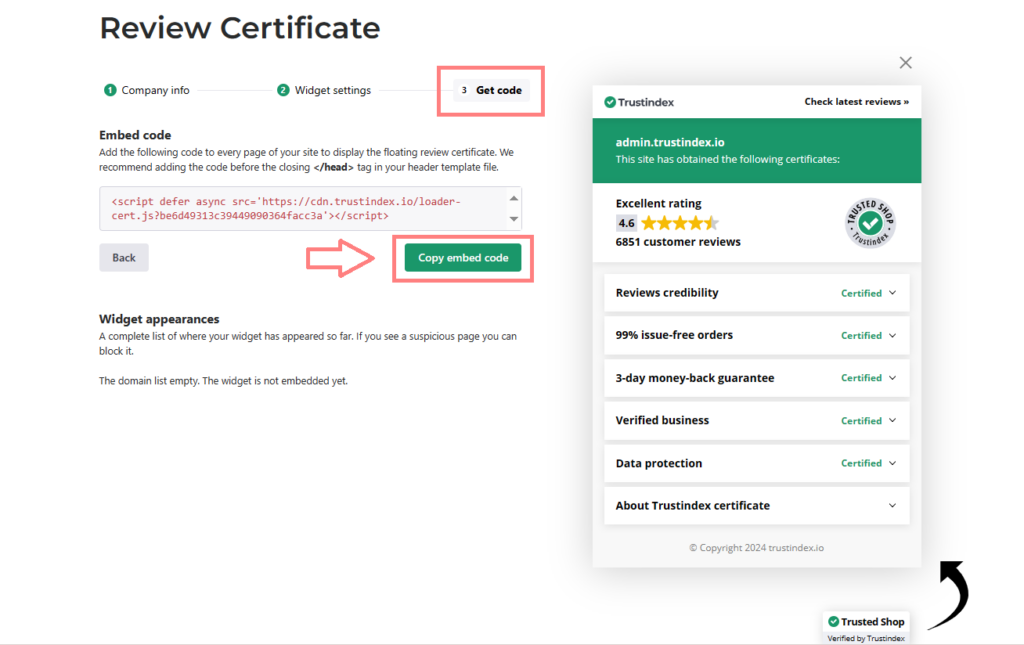Open the Verified business accordion
Viewport: 1024px width, 645px height.
tap(756, 421)
